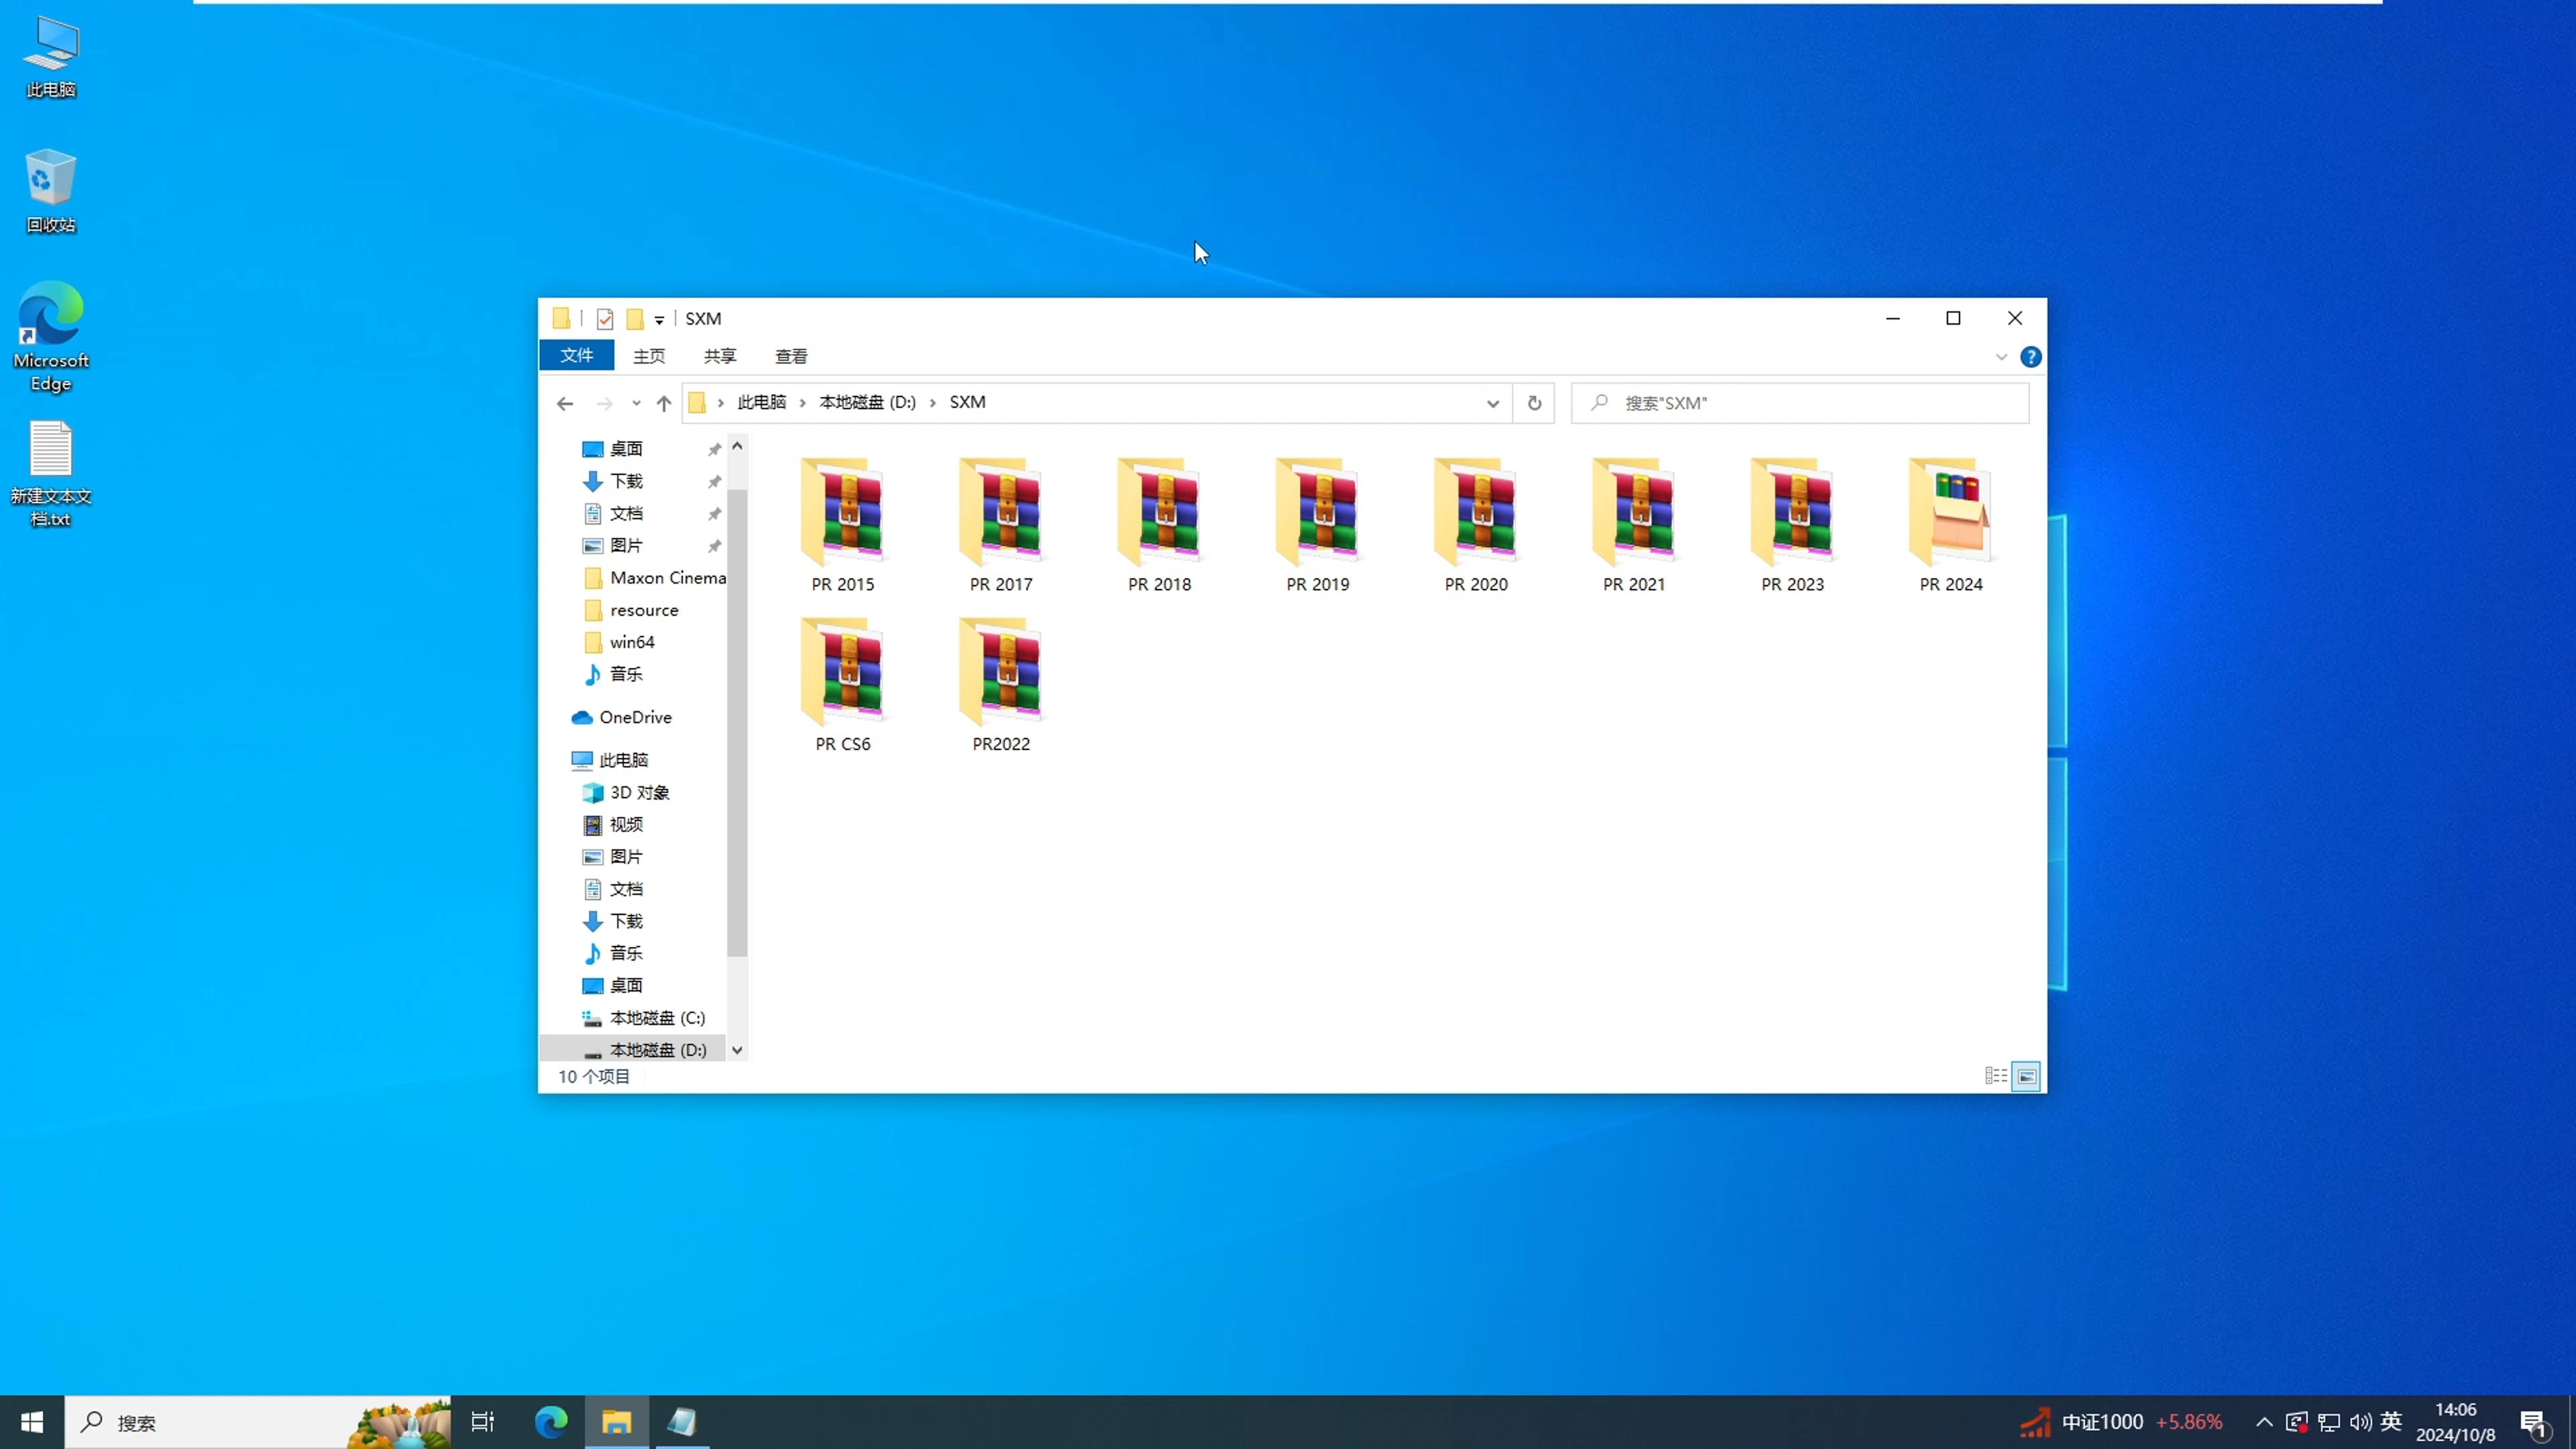The width and height of the screenshot is (2576, 1449).
Task: Expand the ribbon with the chevron
Action: click(2001, 357)
